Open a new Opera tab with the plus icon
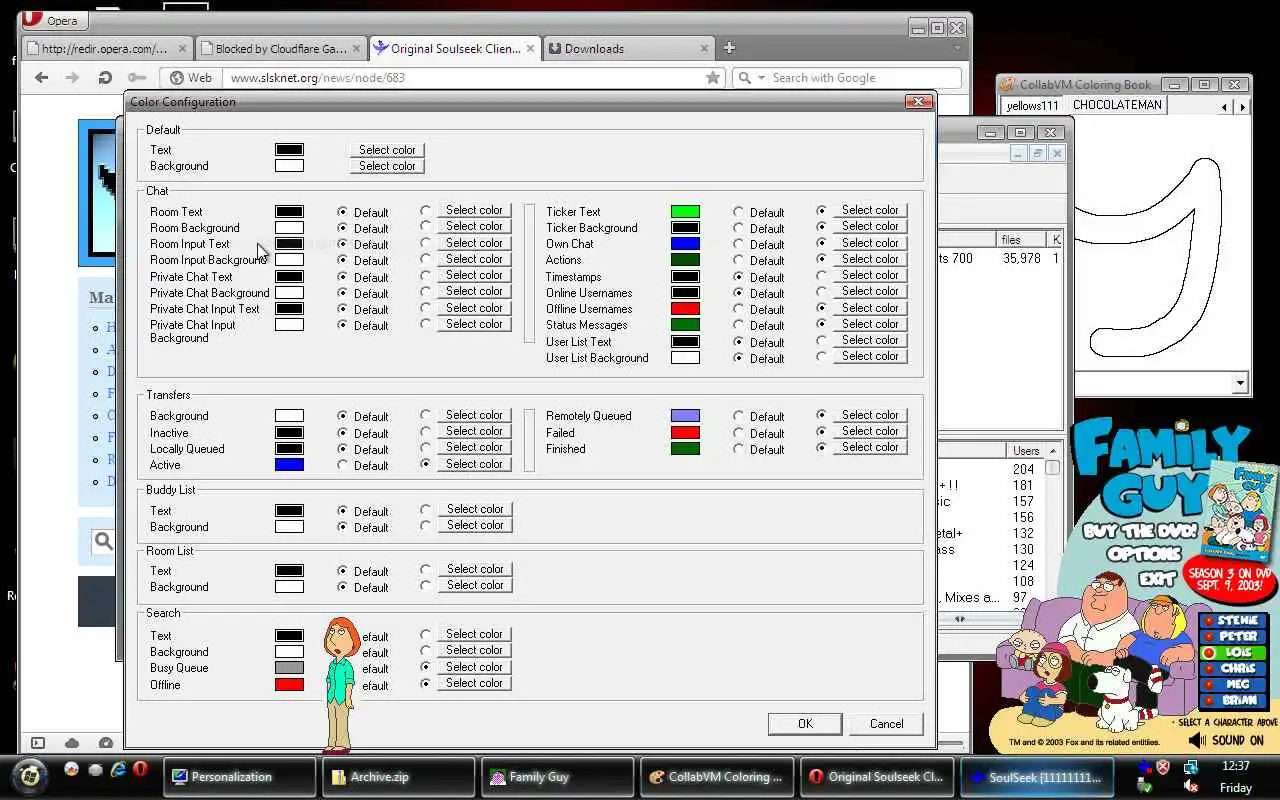Screen dimensions: 1280x800 tap(729, 47)
